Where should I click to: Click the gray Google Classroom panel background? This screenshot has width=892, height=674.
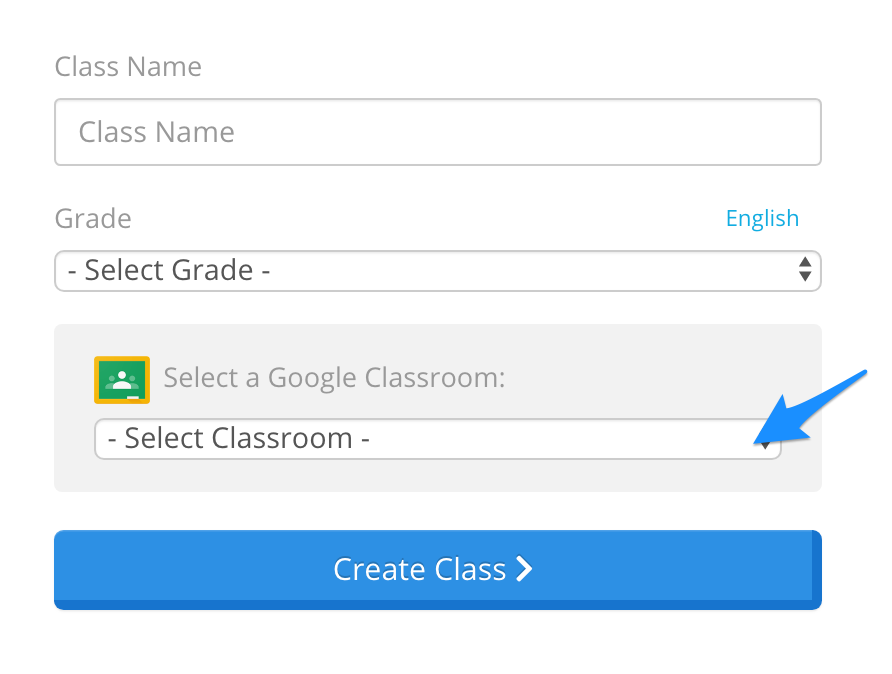coord(437,475)
